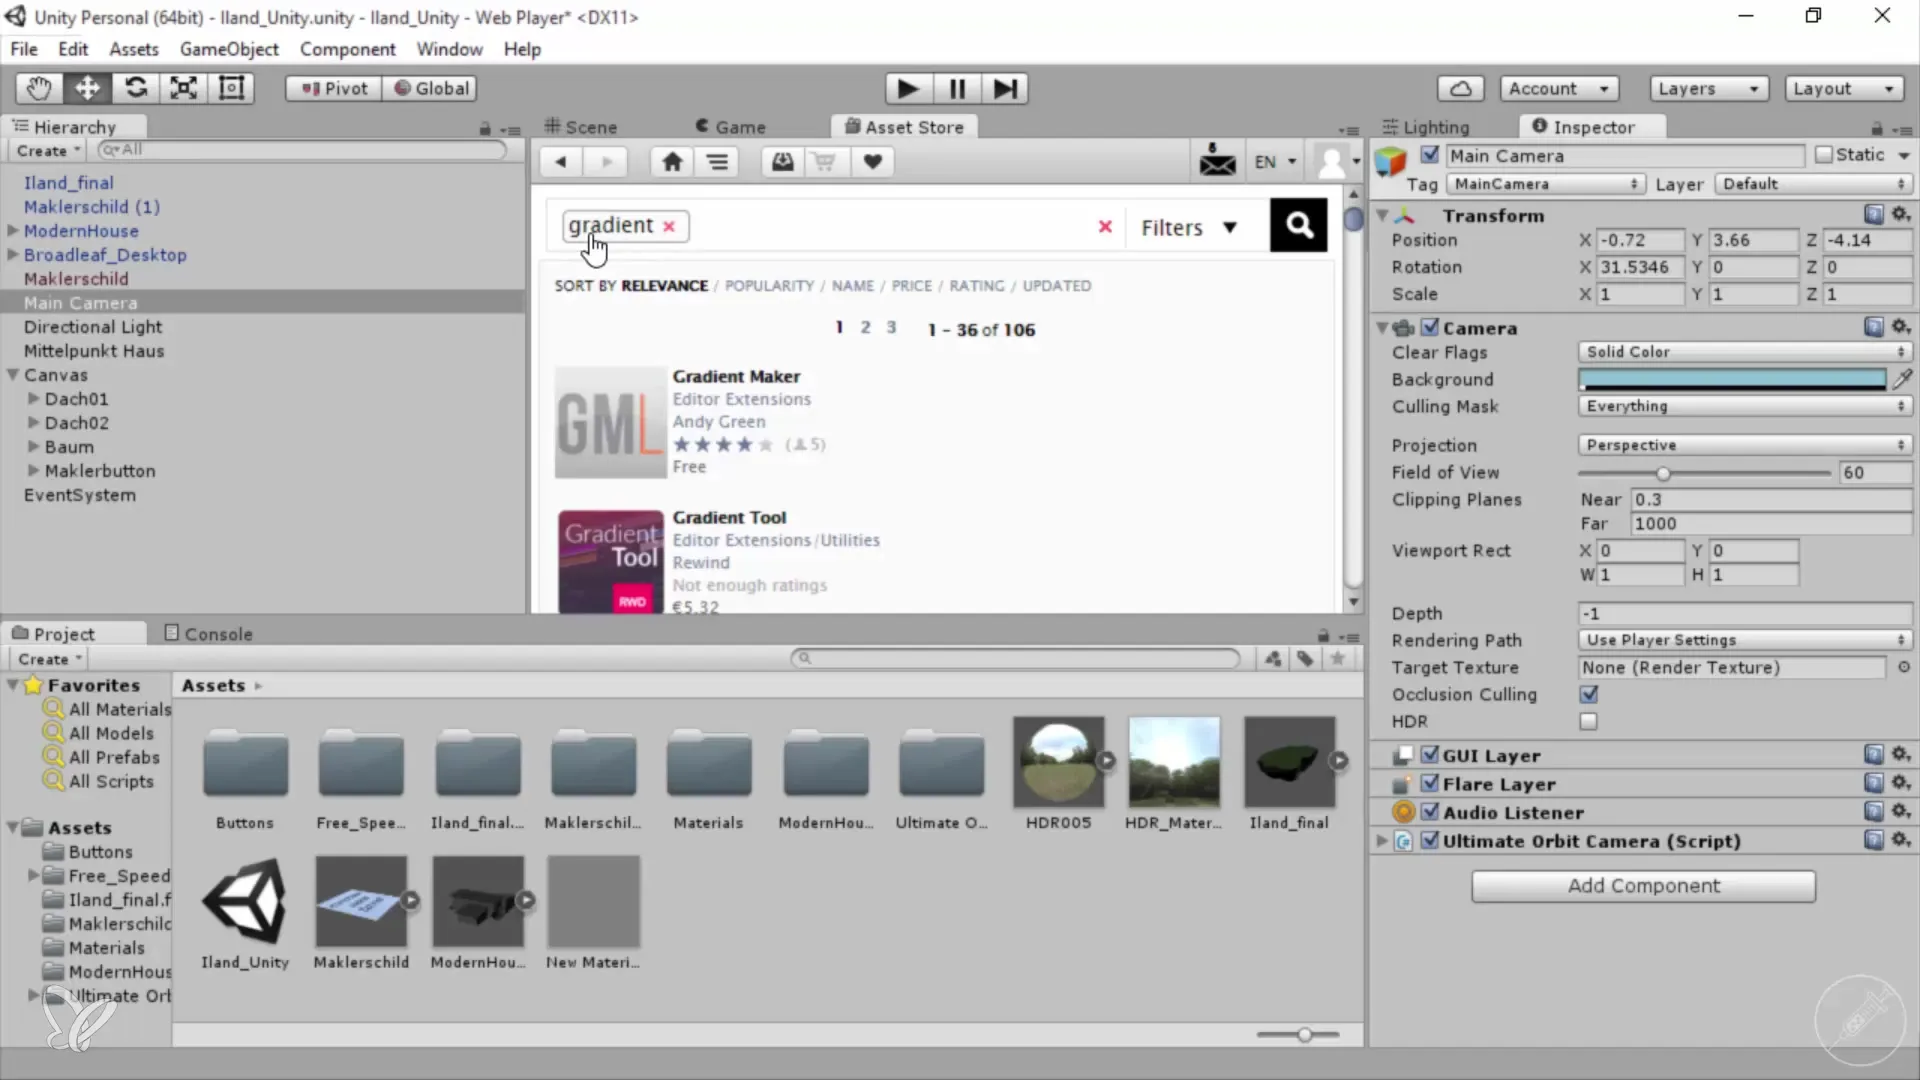Open the Filters dropdown
Viewport: 1920px width, 1080px height.
pyautogui.click(x=1189, y=228)
